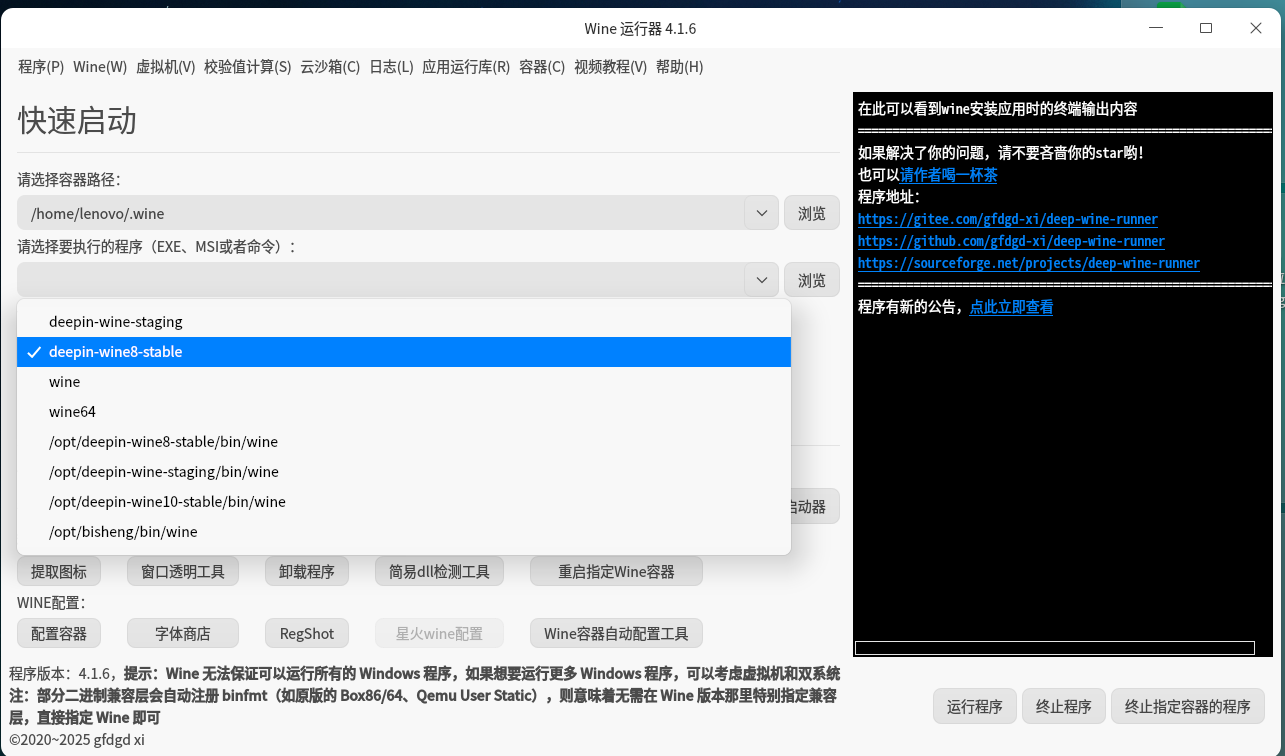
Task: Open the 应用运行库(R) menu
Action: (x=466, y=67)
